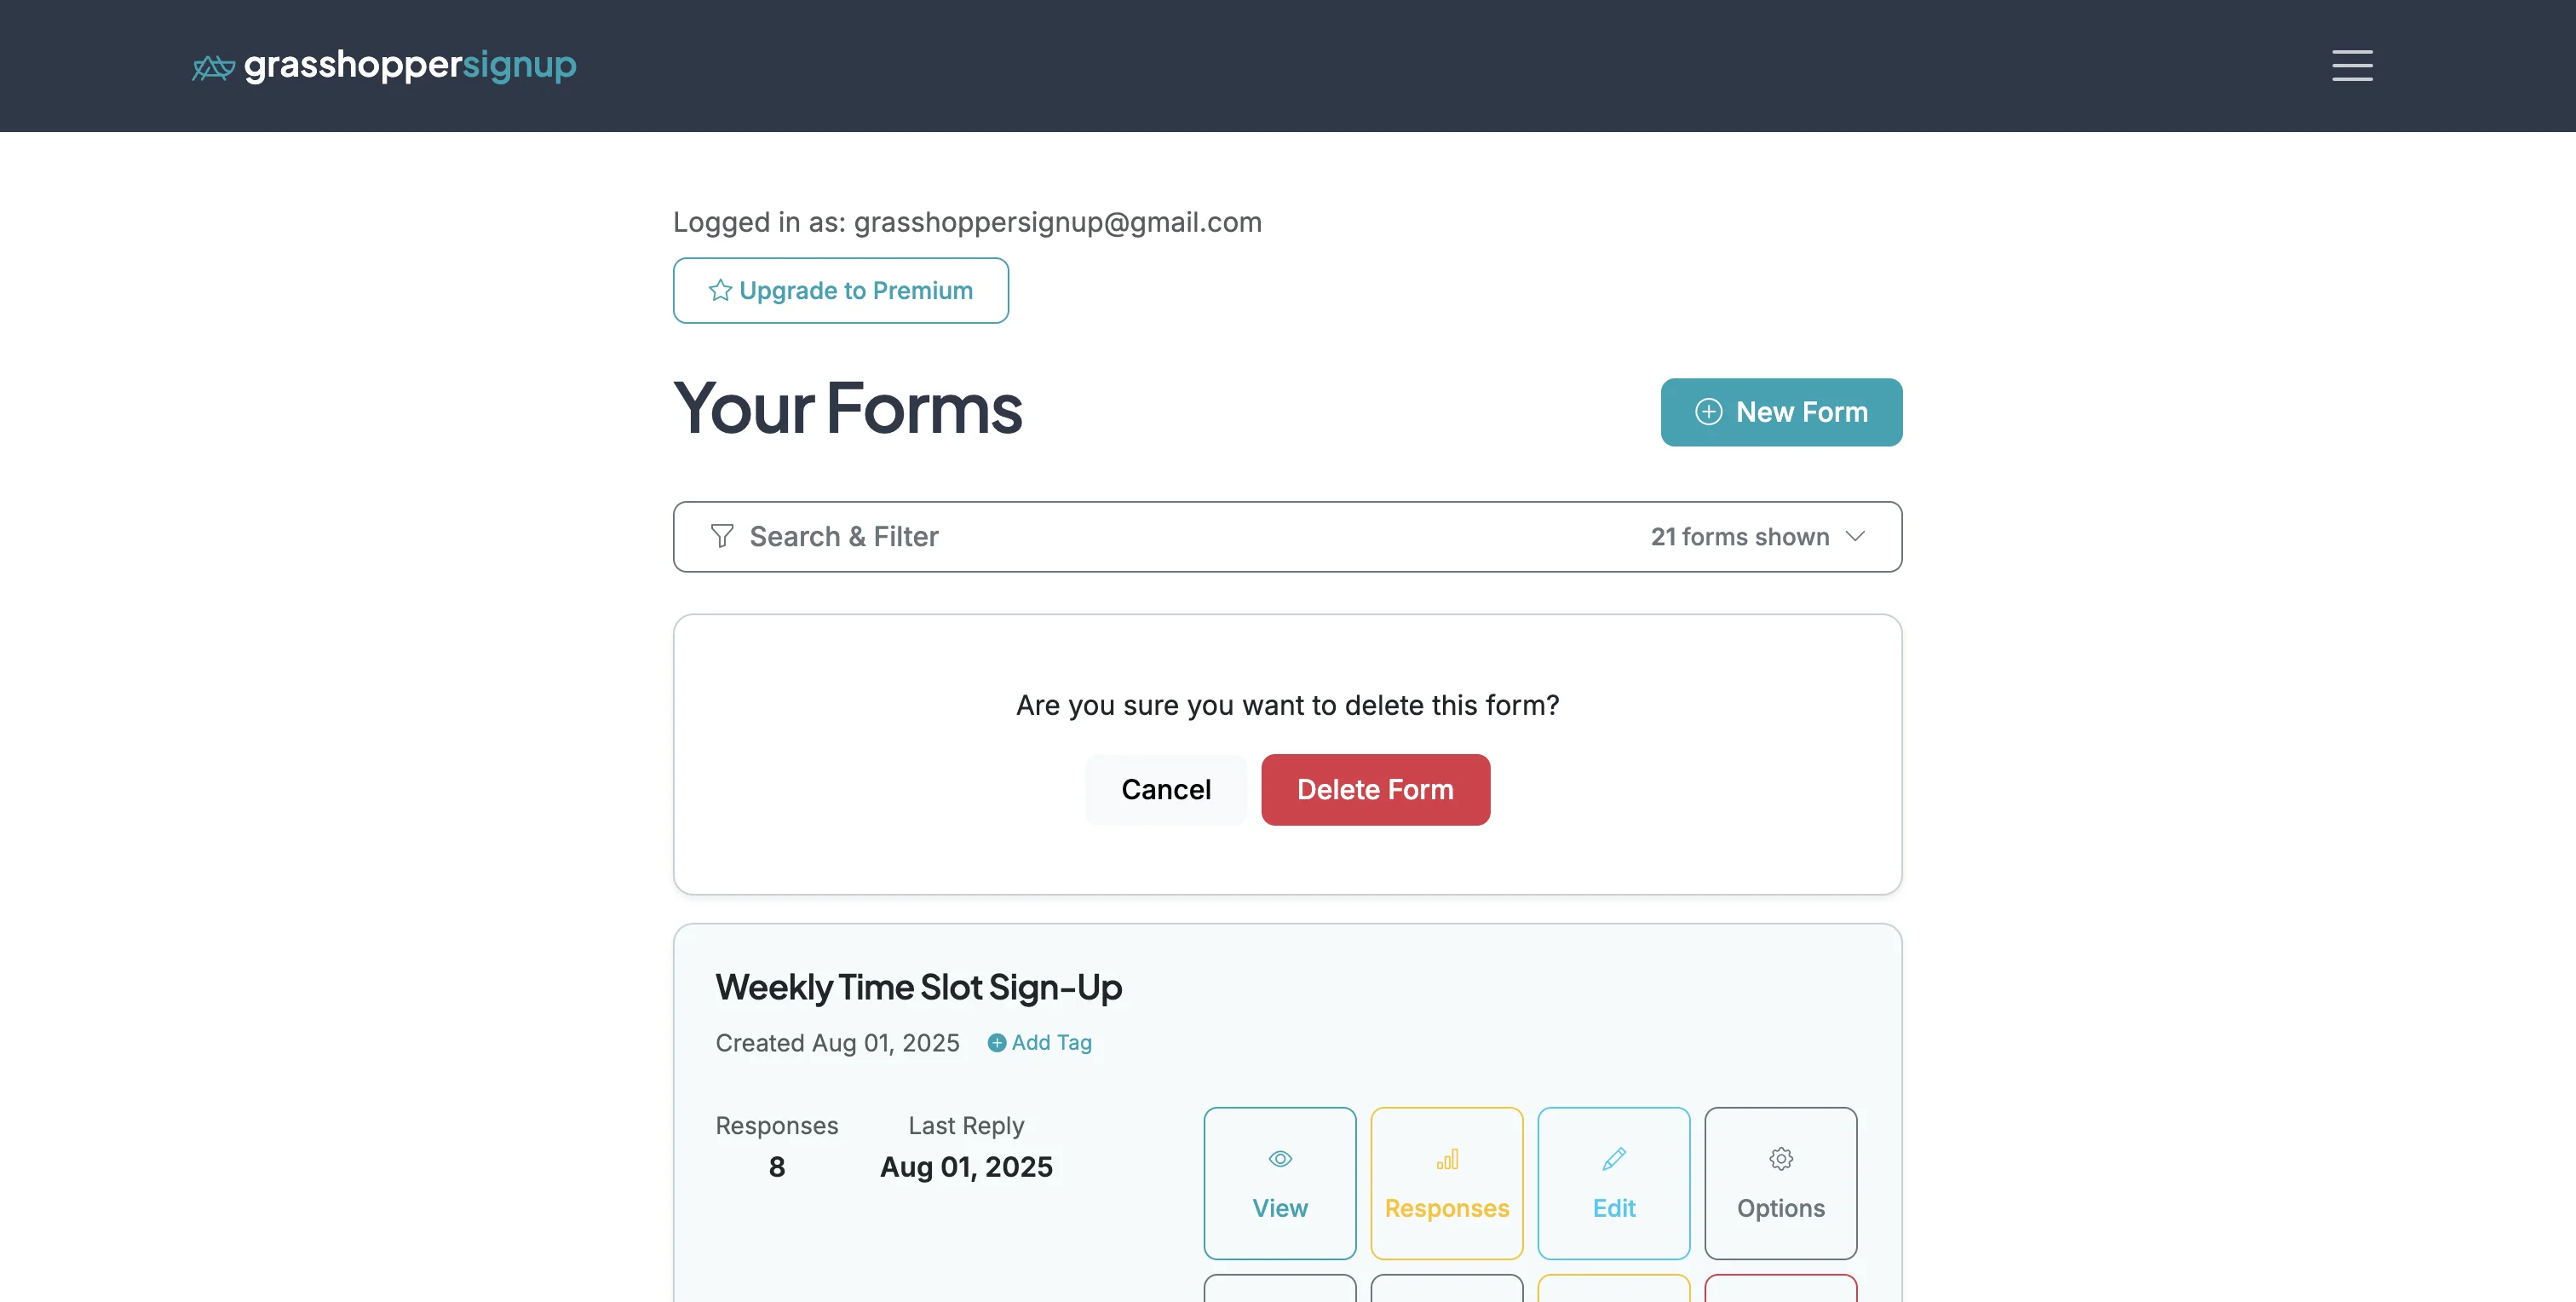Open the bar chart Responses icon

click(1447, 1159)
